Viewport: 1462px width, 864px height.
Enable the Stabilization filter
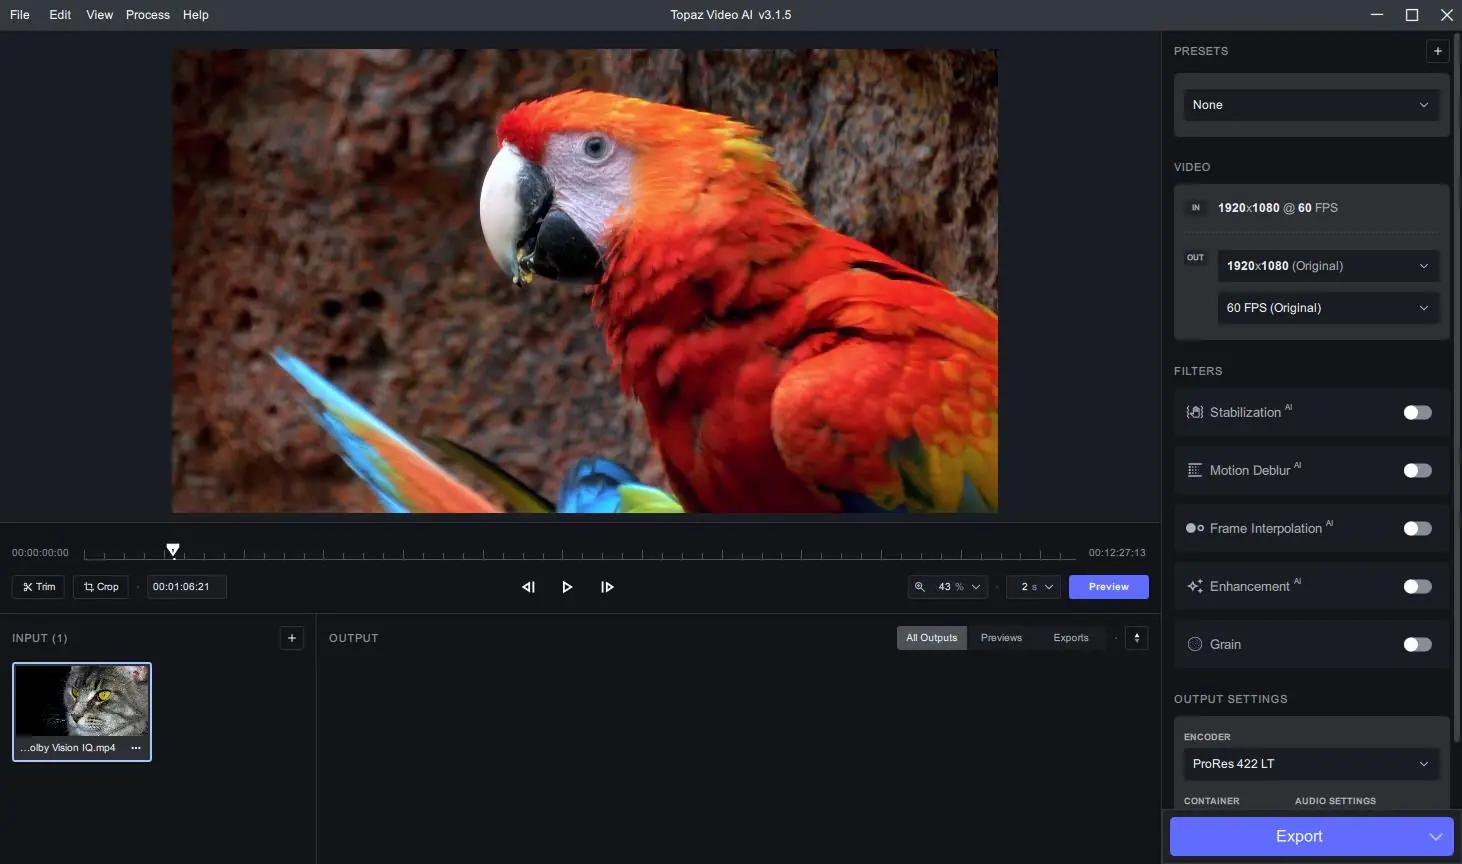(1417, 412)
